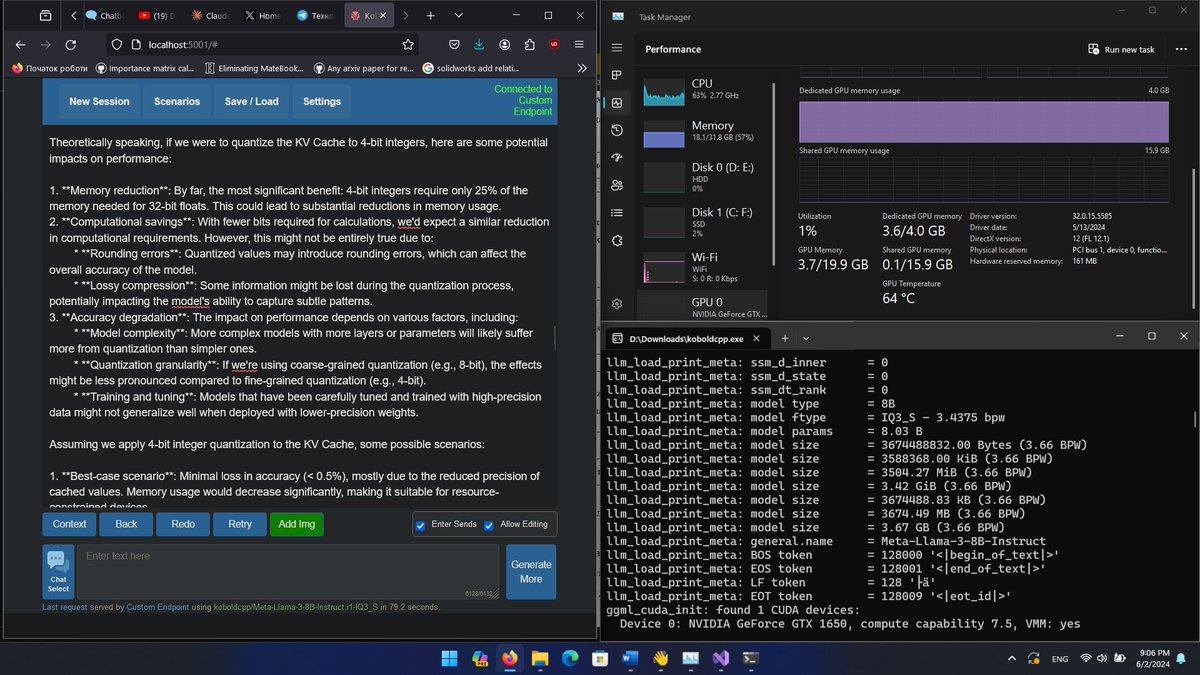Open Task Manager settings gear
This screenshot has height=675, width=1200.
[618, 303]
